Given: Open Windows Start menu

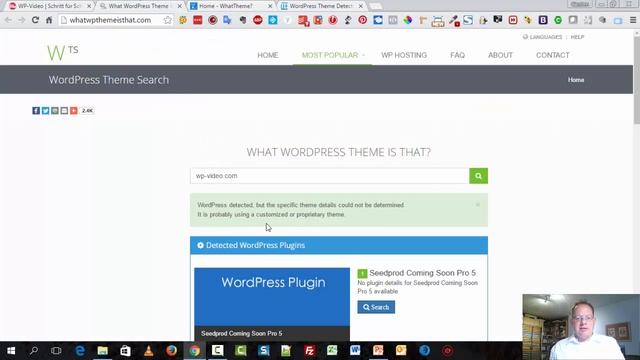Looking at the screenshot, I should 11,351.
